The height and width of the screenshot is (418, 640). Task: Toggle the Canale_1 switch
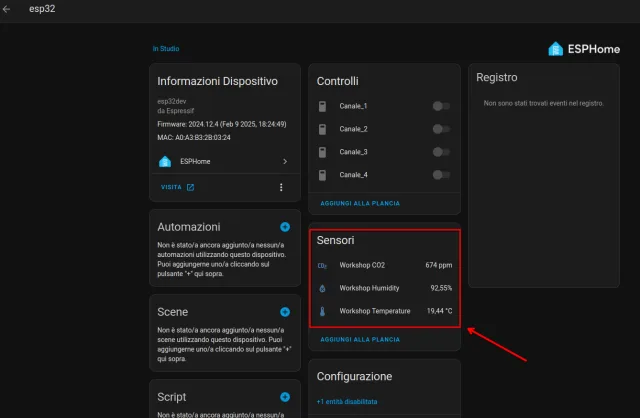pos(441,106)
